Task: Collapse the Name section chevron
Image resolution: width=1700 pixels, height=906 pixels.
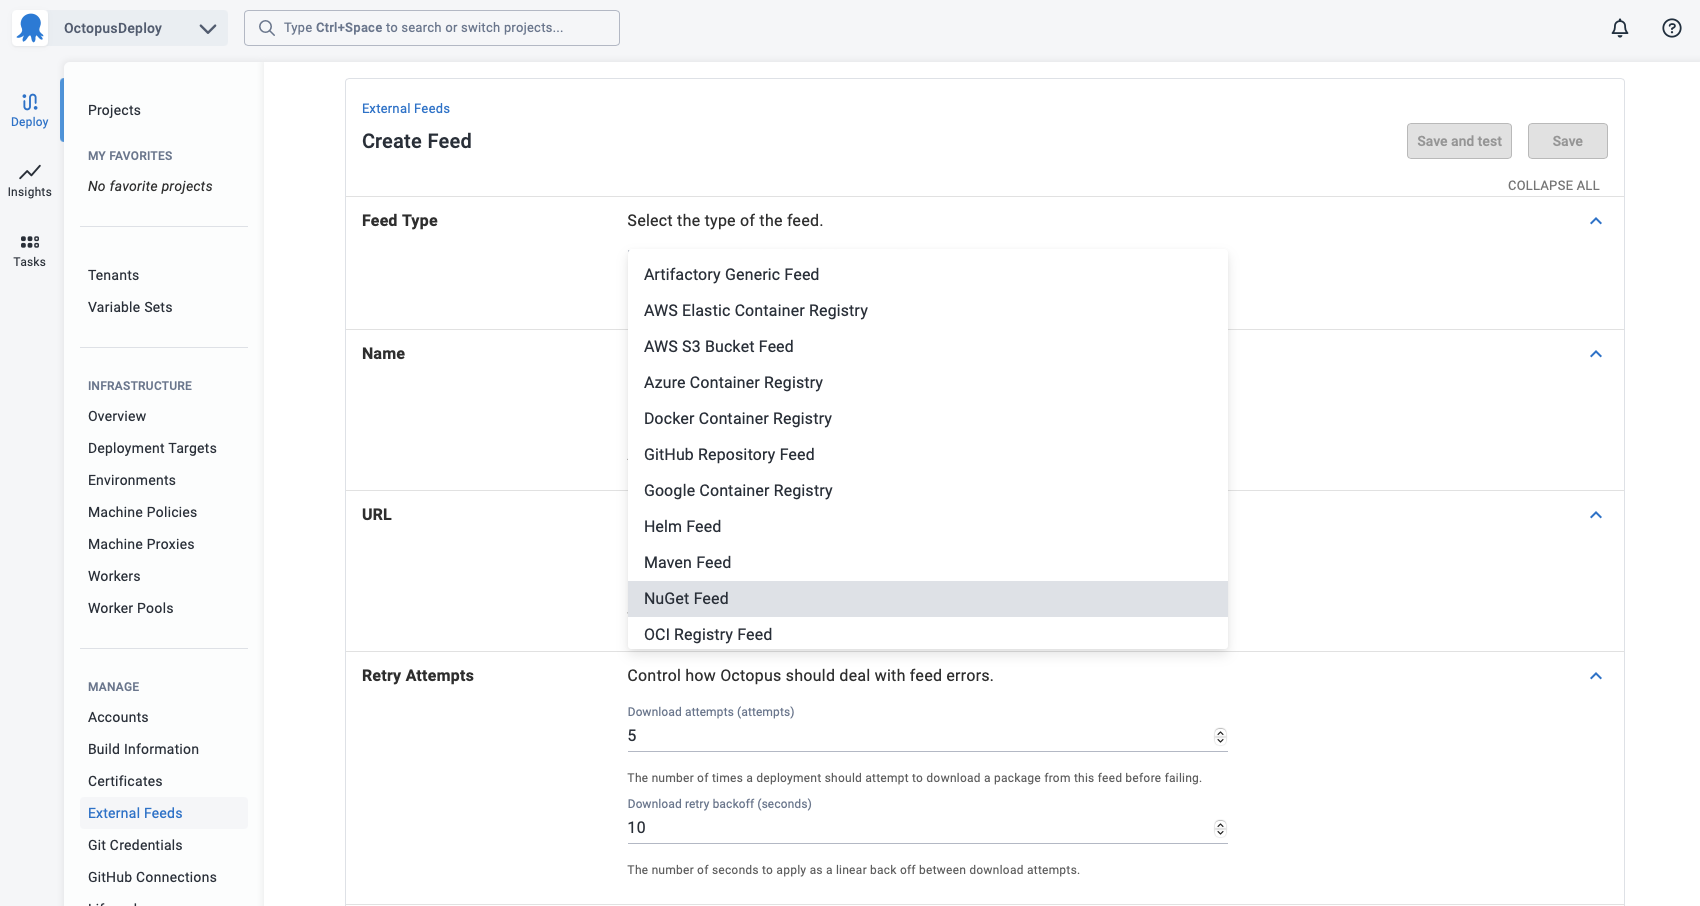Action: pos(1596,354)
